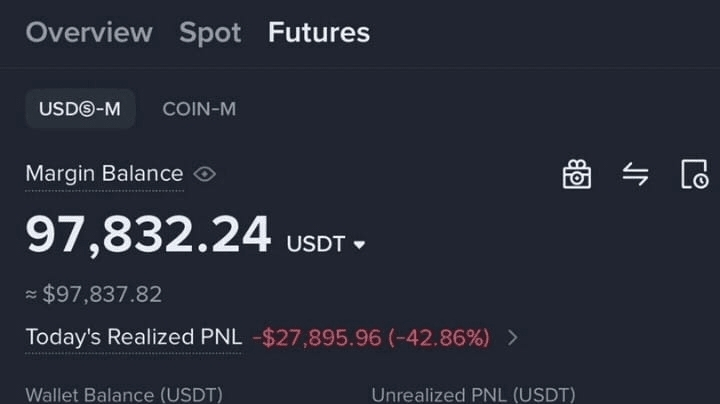The width and height of the screenshot is (720, 404).
Task: Tap the Margin Balance label
Action: 104,174
